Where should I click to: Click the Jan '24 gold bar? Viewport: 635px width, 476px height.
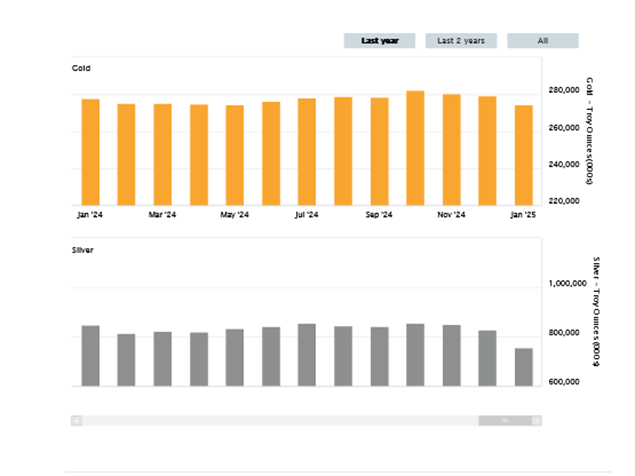pyautogui.click(x=90, y=151)
